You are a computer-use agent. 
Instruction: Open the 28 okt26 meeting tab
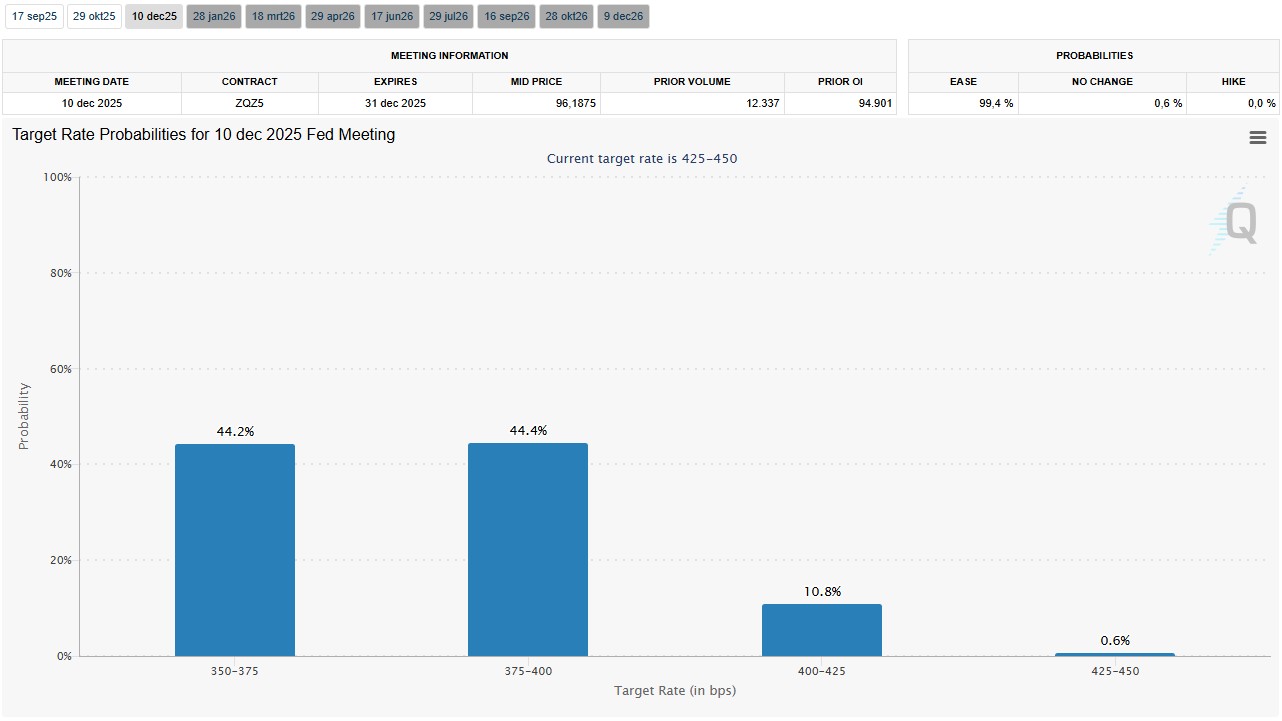tap(566, 17)
